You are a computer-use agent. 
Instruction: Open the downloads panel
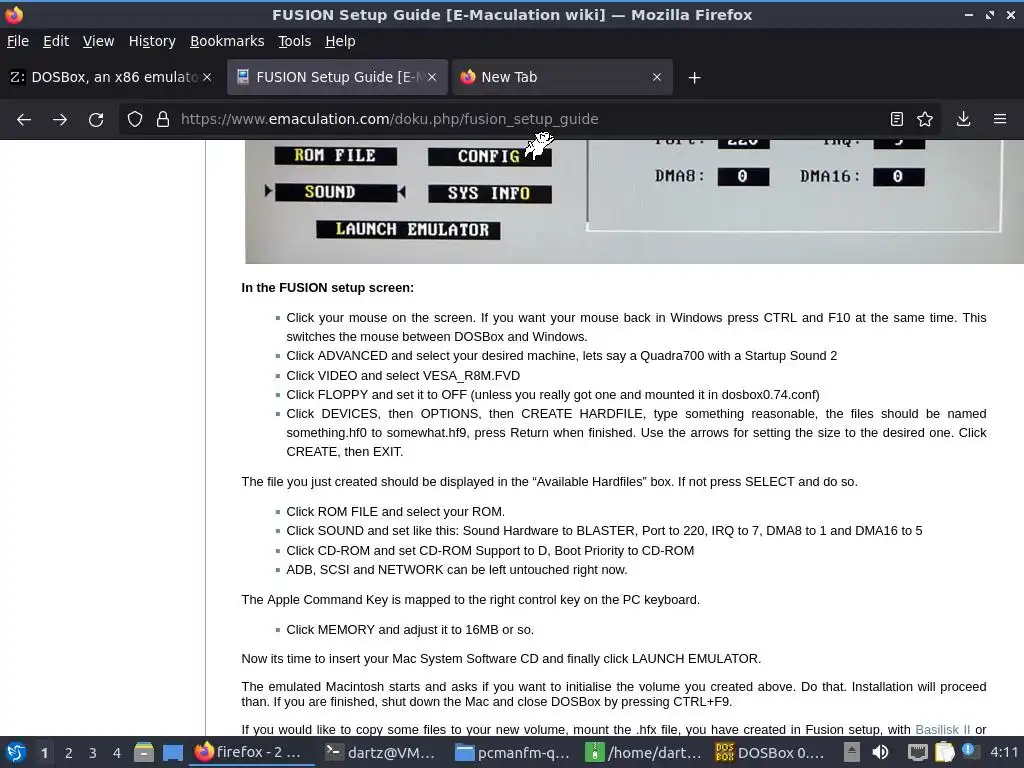pyautogui.click(x=963, y=119)
